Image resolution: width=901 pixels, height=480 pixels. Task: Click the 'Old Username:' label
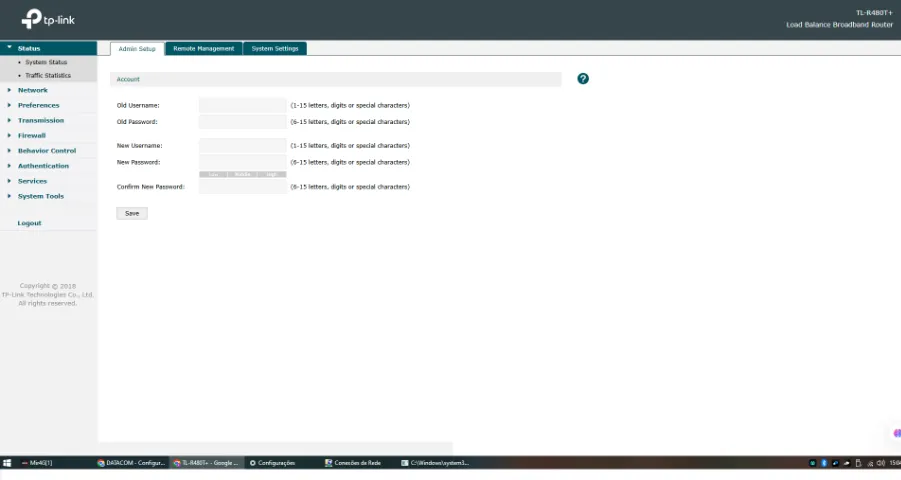138,105
